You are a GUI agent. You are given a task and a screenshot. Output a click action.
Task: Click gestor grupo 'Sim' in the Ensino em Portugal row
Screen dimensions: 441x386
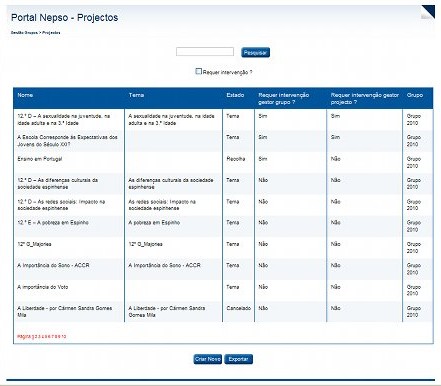pyautogui.click(x=263, y=159)
